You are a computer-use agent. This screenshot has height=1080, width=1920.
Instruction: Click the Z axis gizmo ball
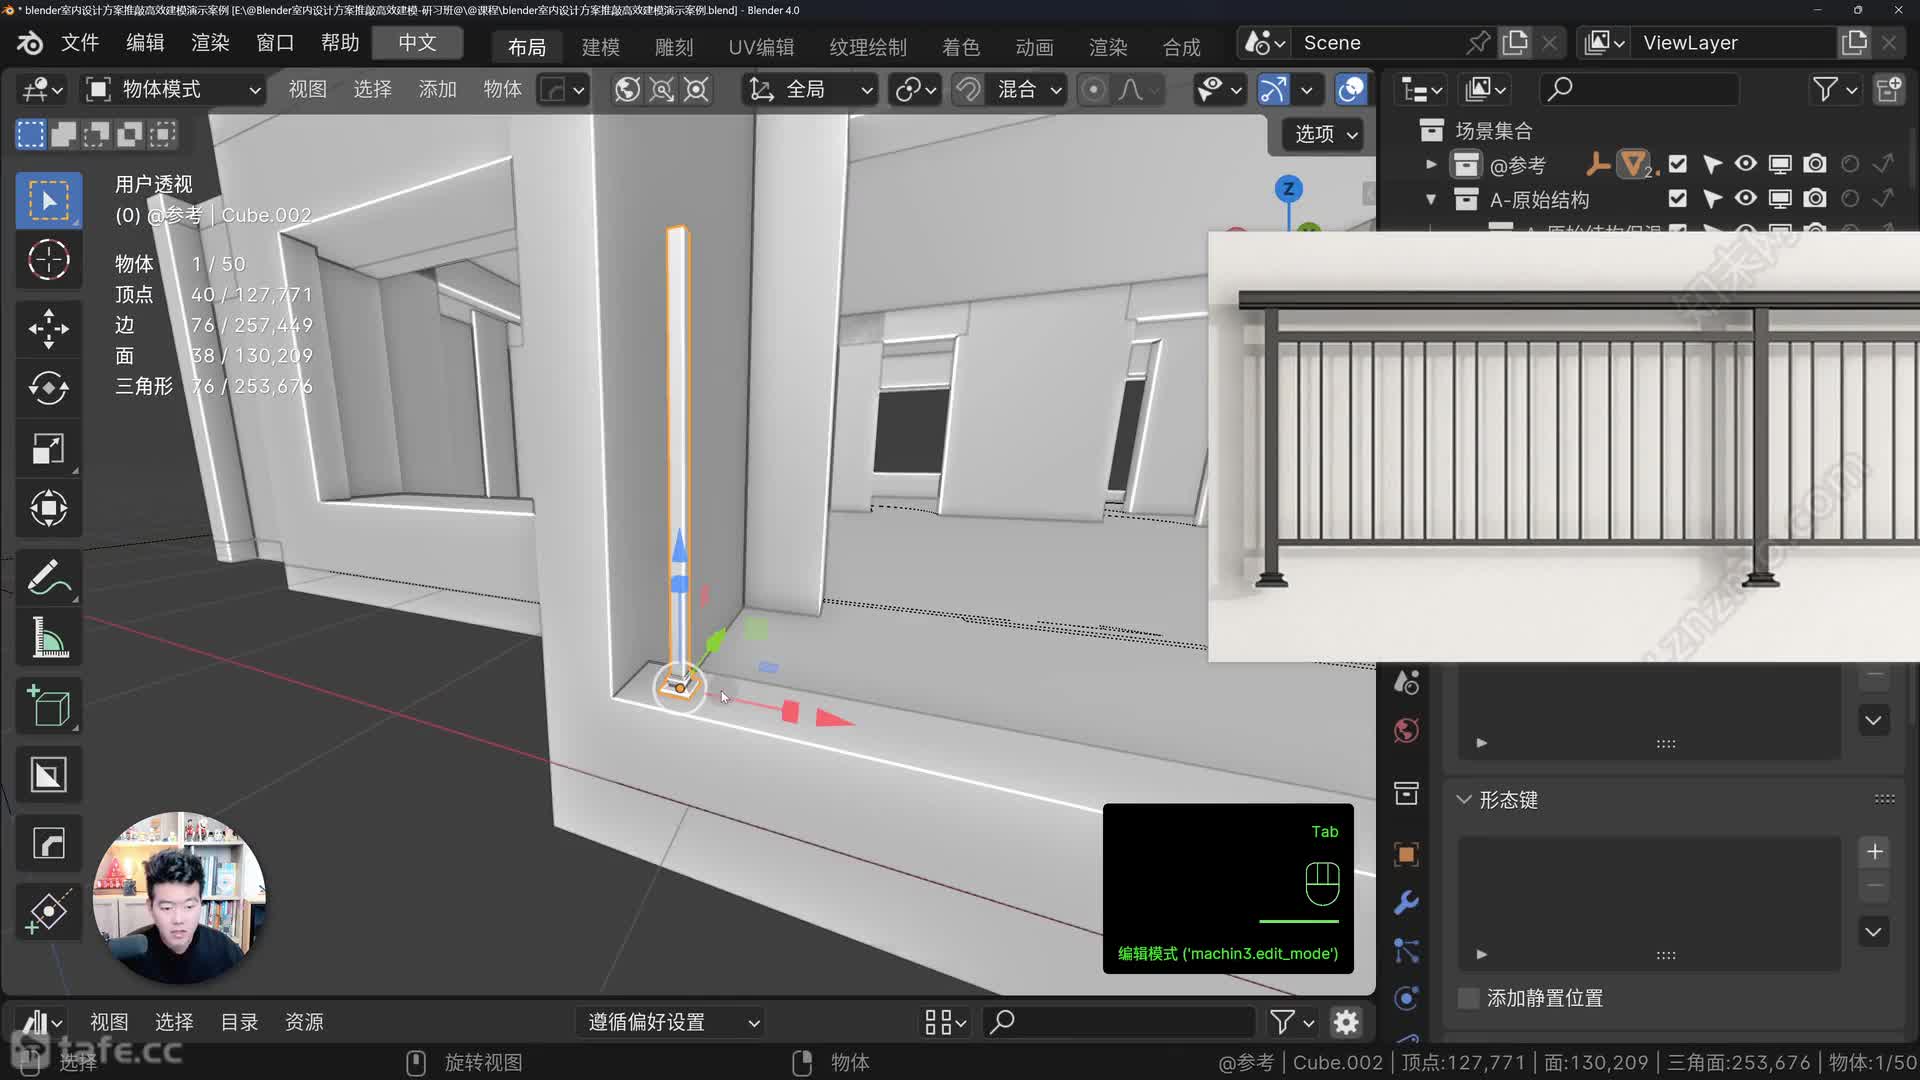1288,189
